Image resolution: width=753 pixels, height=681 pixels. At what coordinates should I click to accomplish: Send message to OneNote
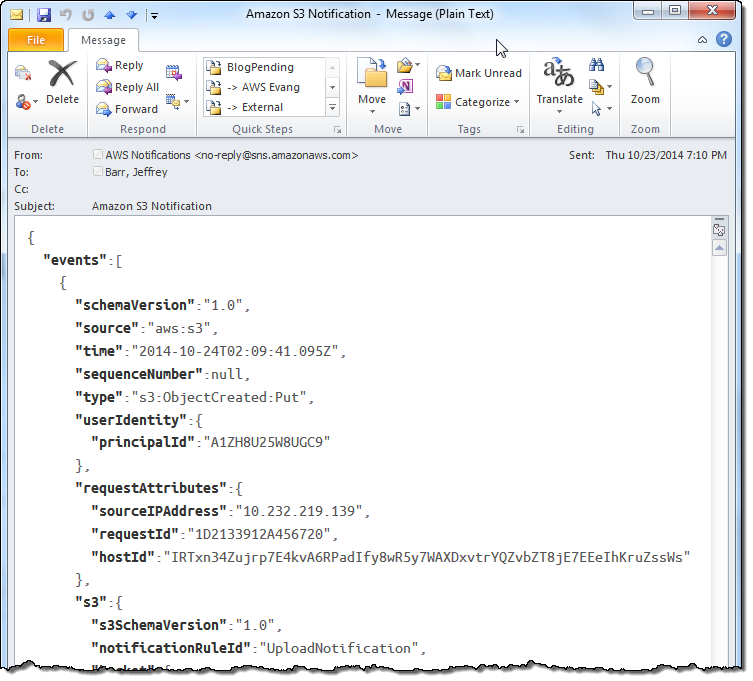click(407, 87)
